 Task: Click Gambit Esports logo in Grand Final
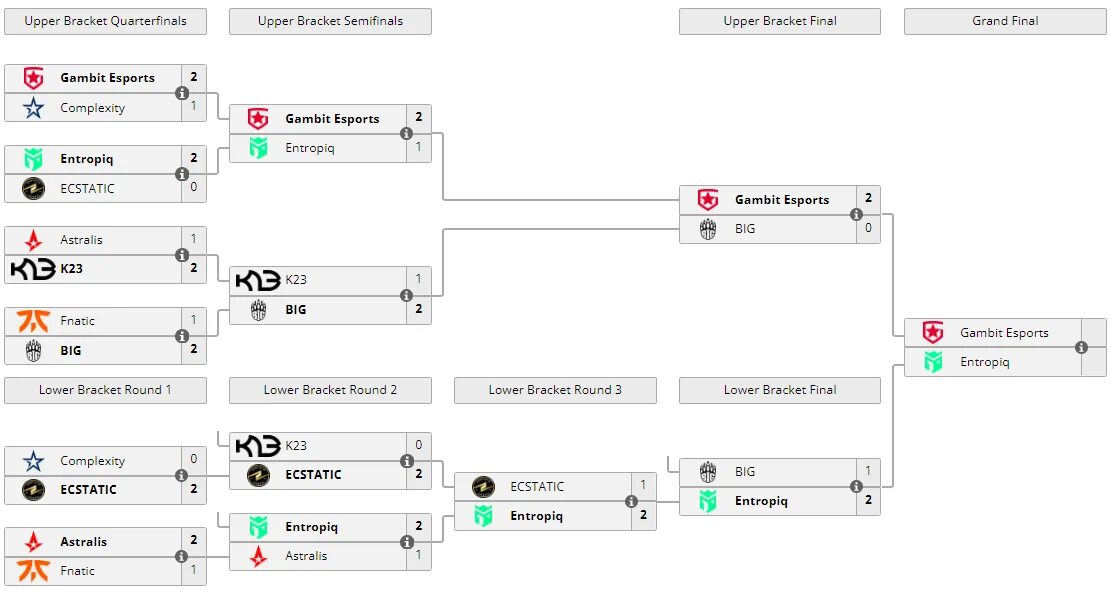933,332
